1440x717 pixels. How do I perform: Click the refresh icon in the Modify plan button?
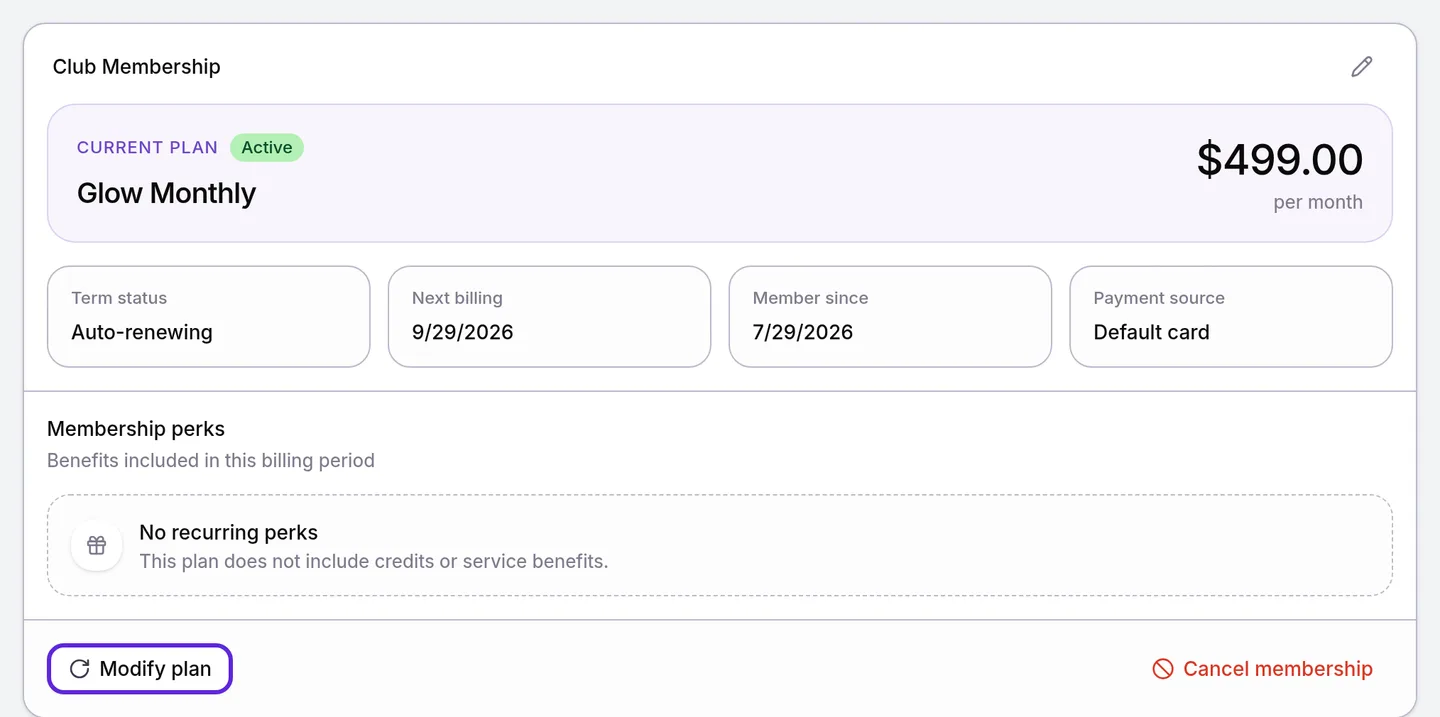coord(79,669)
